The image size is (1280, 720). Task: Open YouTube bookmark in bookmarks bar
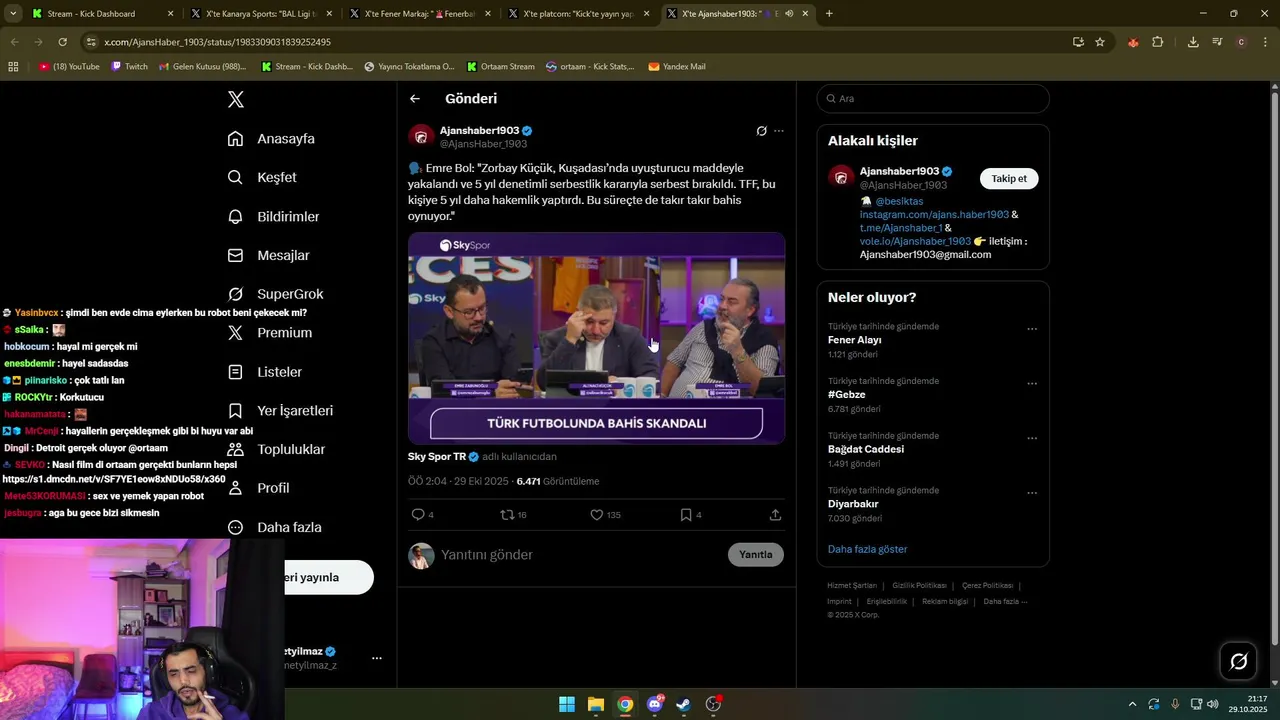pos(69,67)
